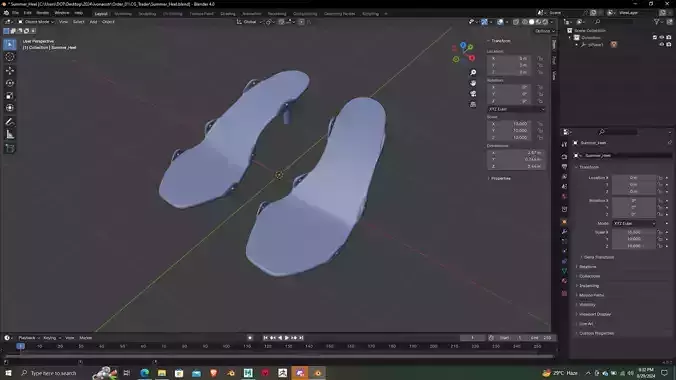Toggle auto keying record button
The image size is (676, 380).
pyautogui.click(x=250, y=338)
